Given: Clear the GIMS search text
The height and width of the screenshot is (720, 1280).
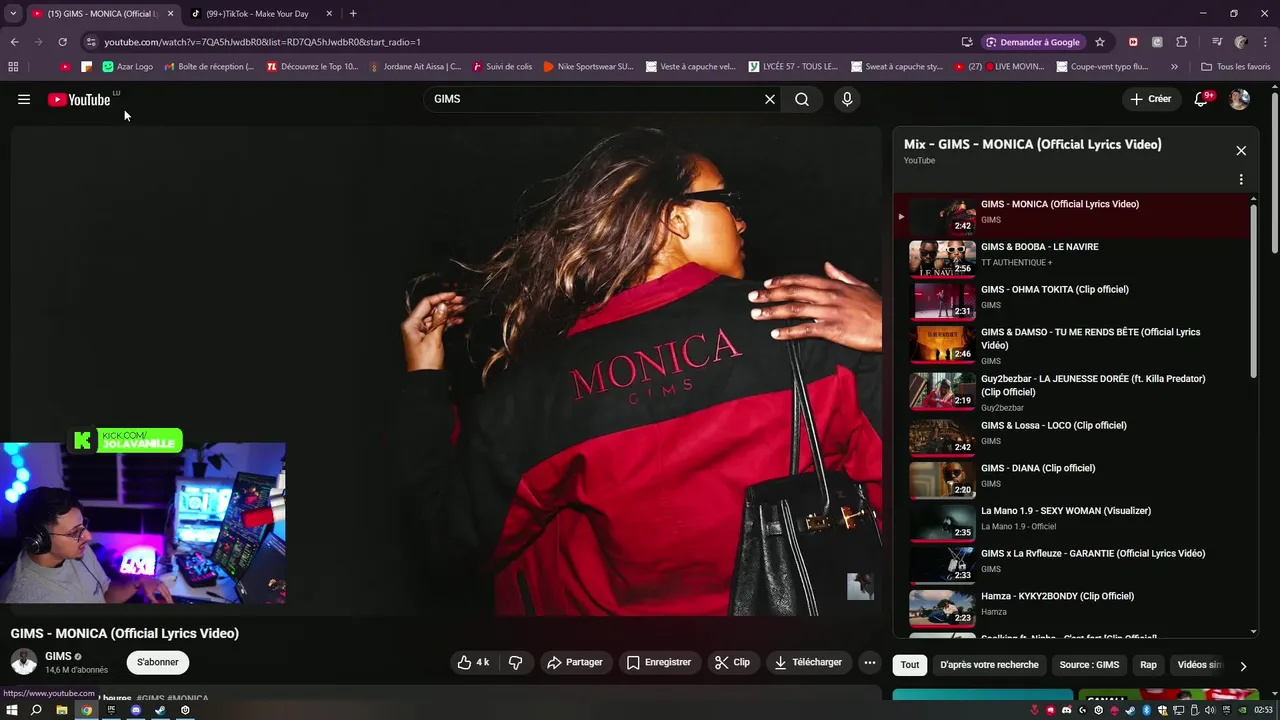Looking at the screenshot, I should (x=770, y=99).
